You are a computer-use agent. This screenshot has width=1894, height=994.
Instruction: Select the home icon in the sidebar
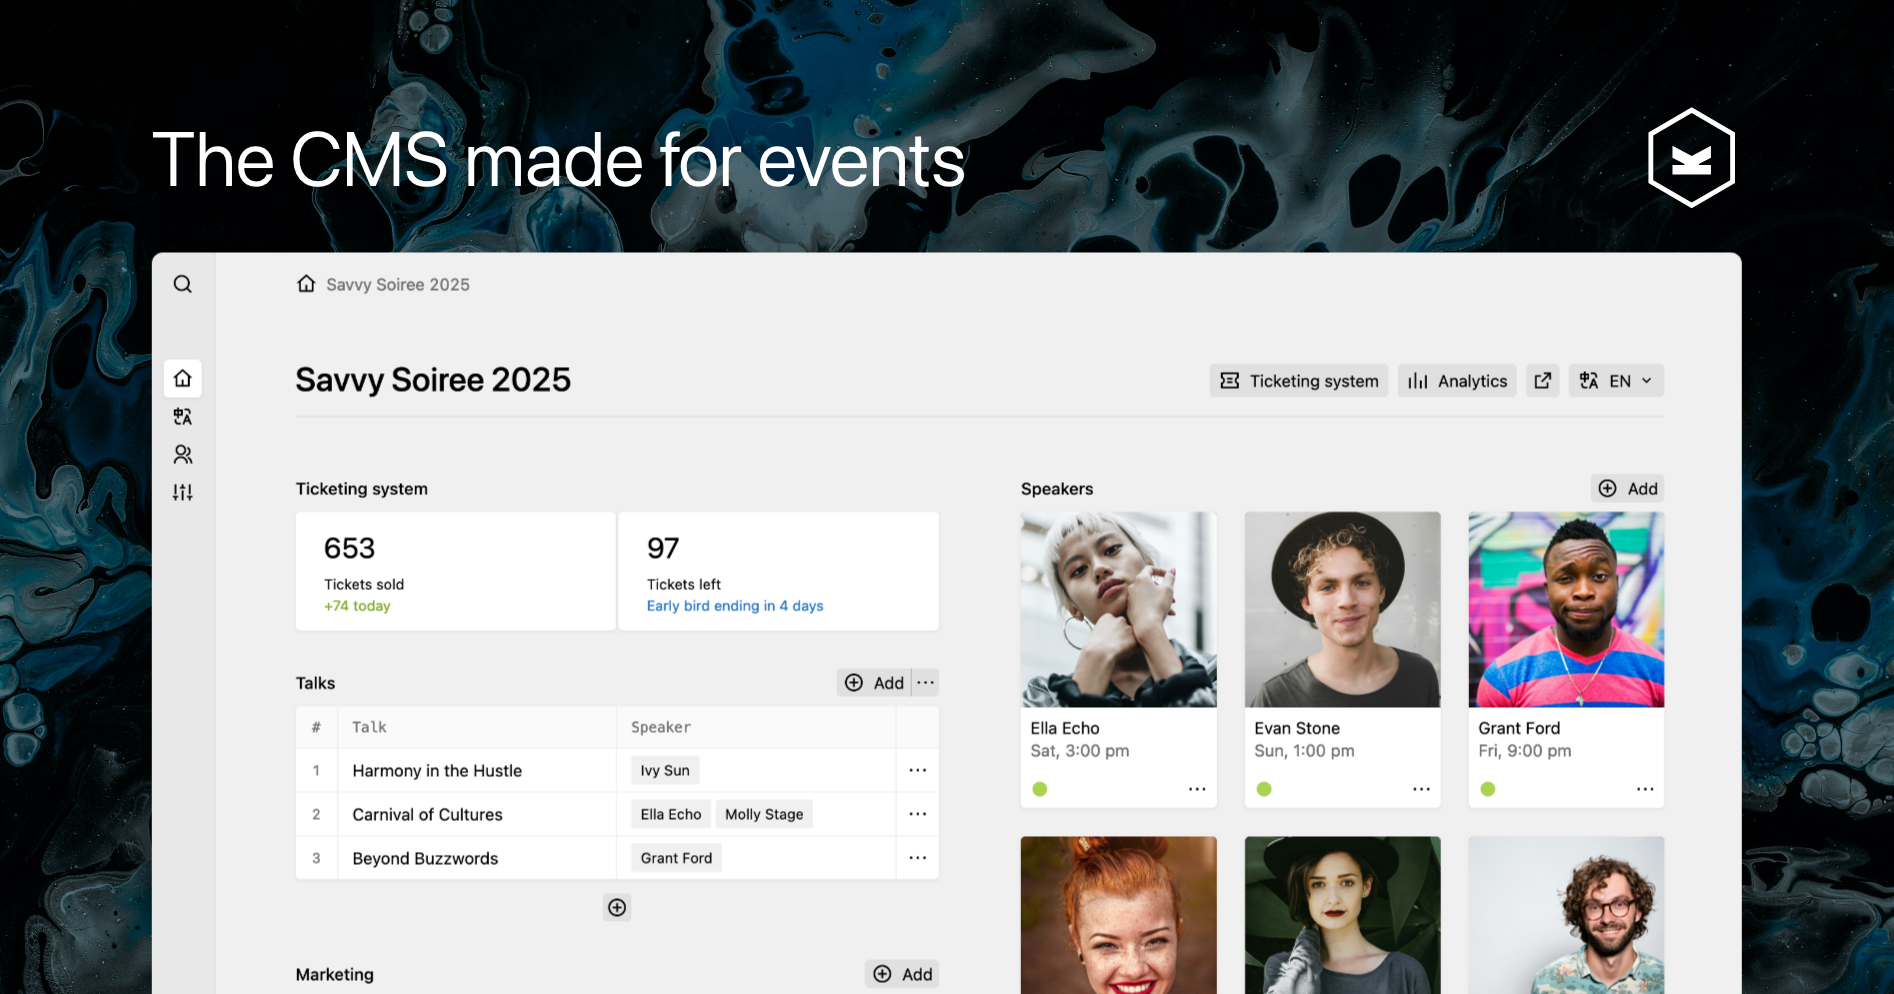pos(183,378)
